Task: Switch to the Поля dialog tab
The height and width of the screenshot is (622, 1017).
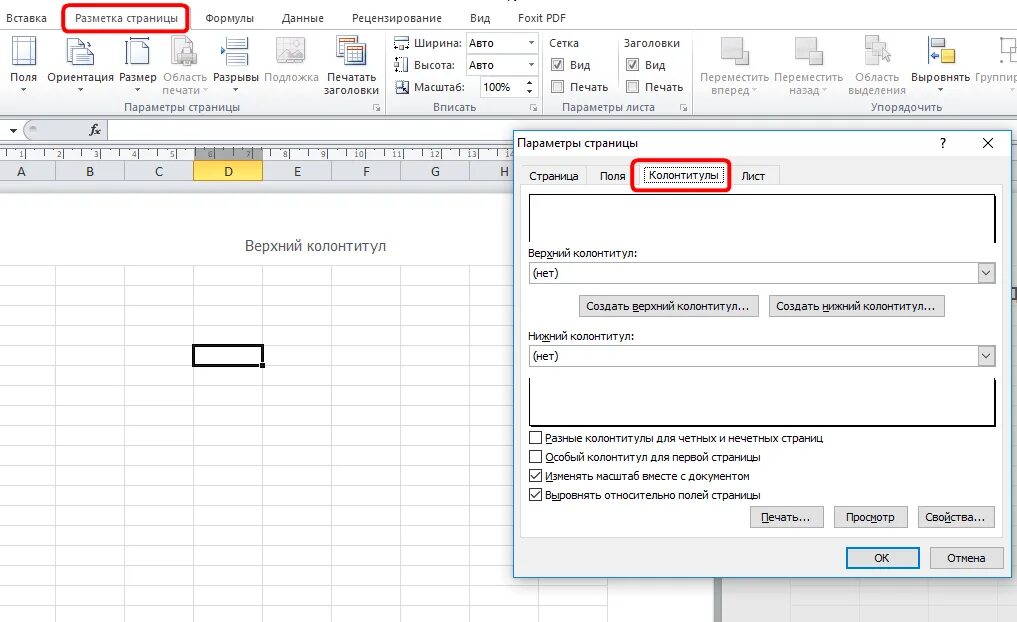Action: pos(612,176)
